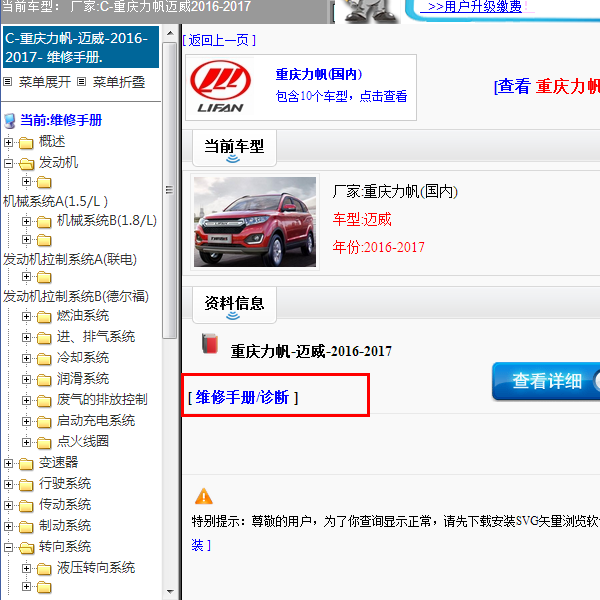
Task: Click the open folder icon for 发动机
Action: click(26, 164)
